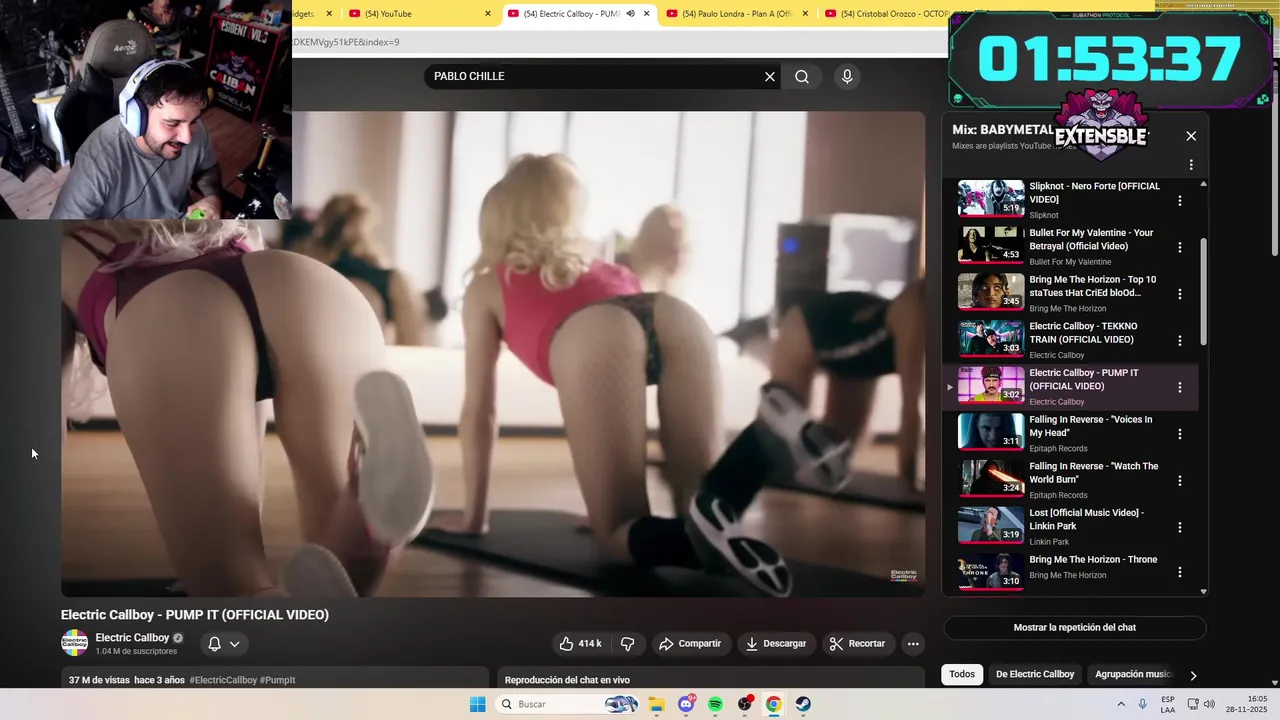1280x720 pixels.
Task: Open the Electric Callboy channel avatar
Action: click(x=74, y=643)
